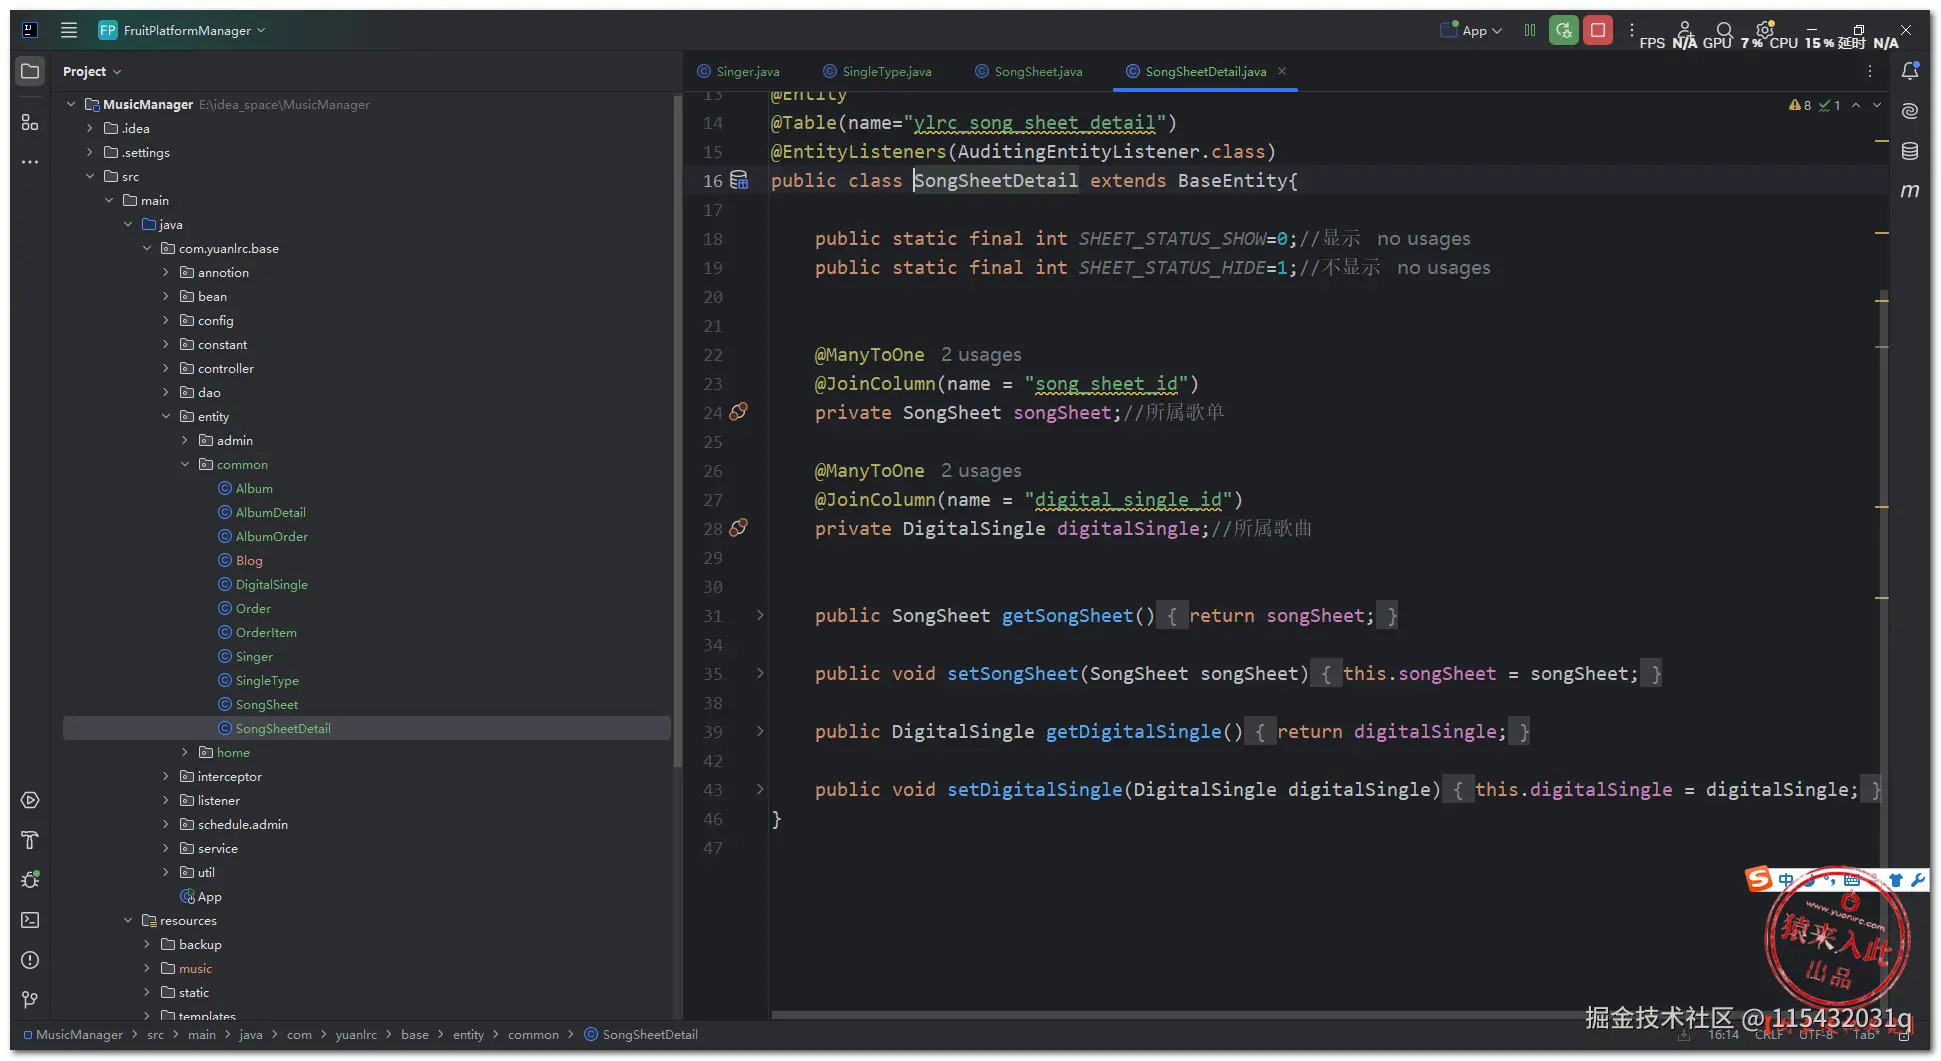The width and height of the screenshot is (1941, 1061).
Task: Expand the home package
Action: click(x=185, y=752)
